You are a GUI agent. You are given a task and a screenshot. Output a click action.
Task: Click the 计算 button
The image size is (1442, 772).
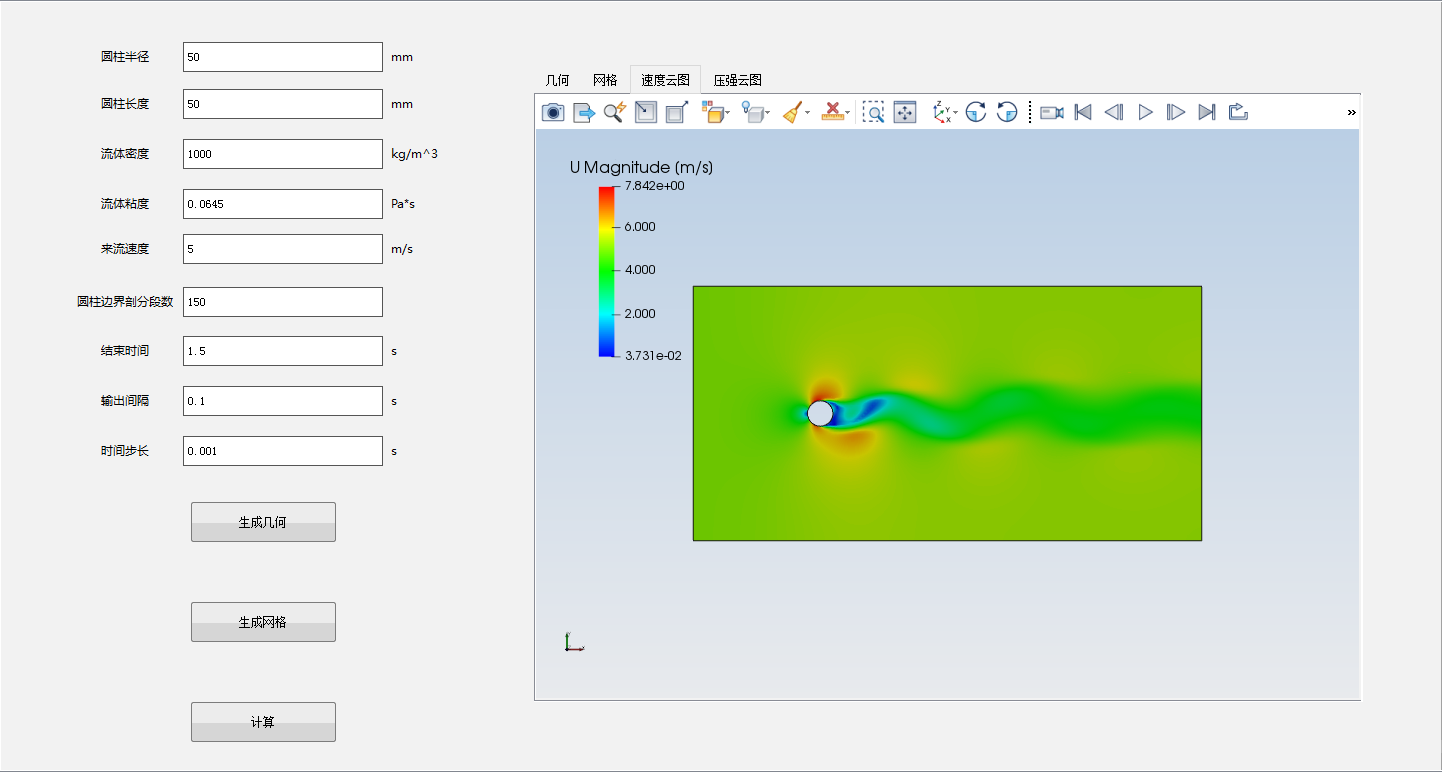pos(263,722)
